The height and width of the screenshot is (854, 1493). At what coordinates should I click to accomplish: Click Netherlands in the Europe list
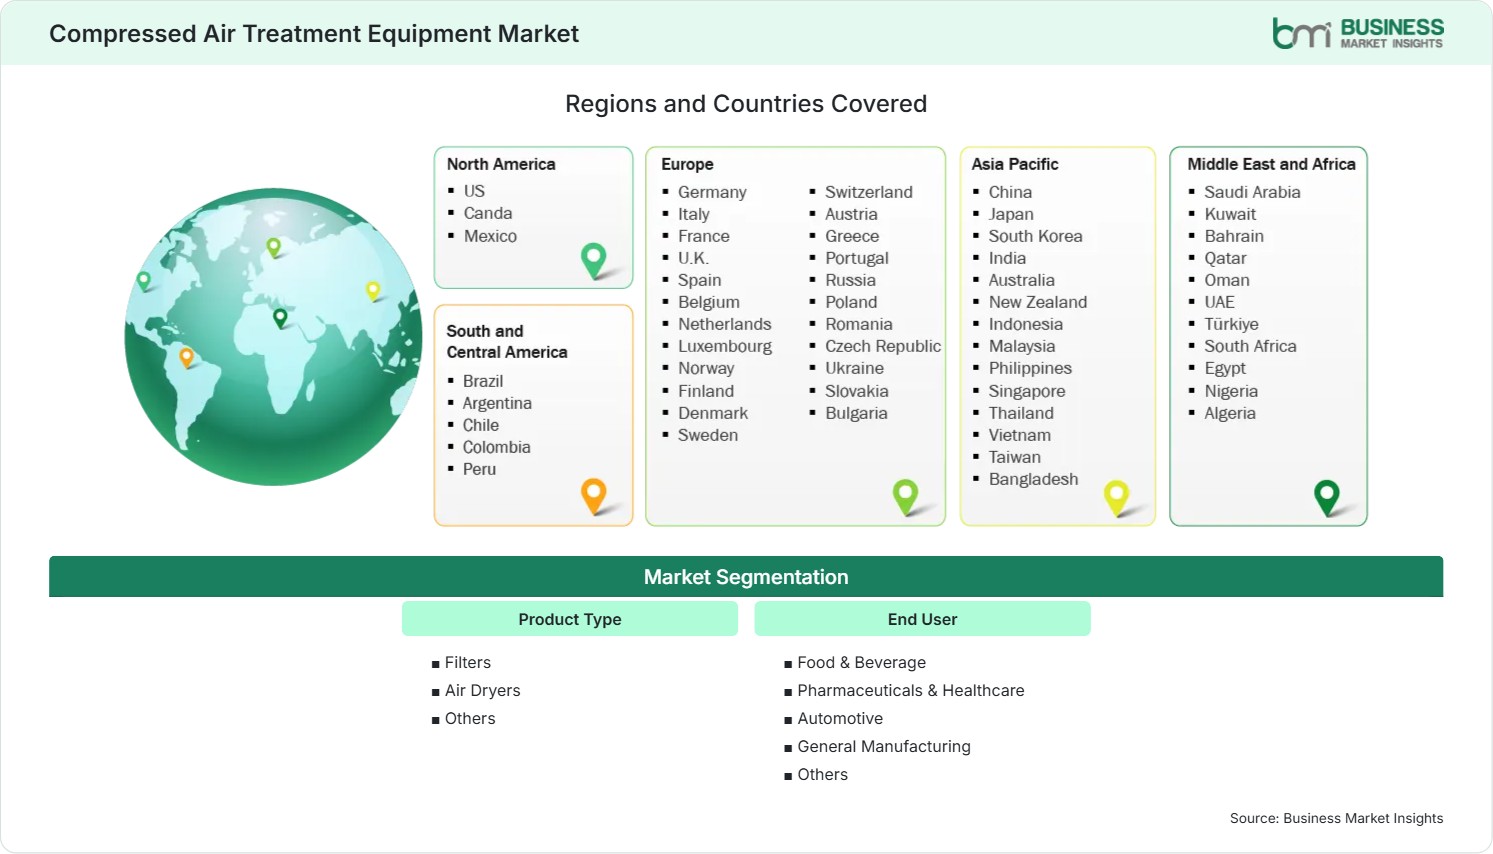point(725,324)
